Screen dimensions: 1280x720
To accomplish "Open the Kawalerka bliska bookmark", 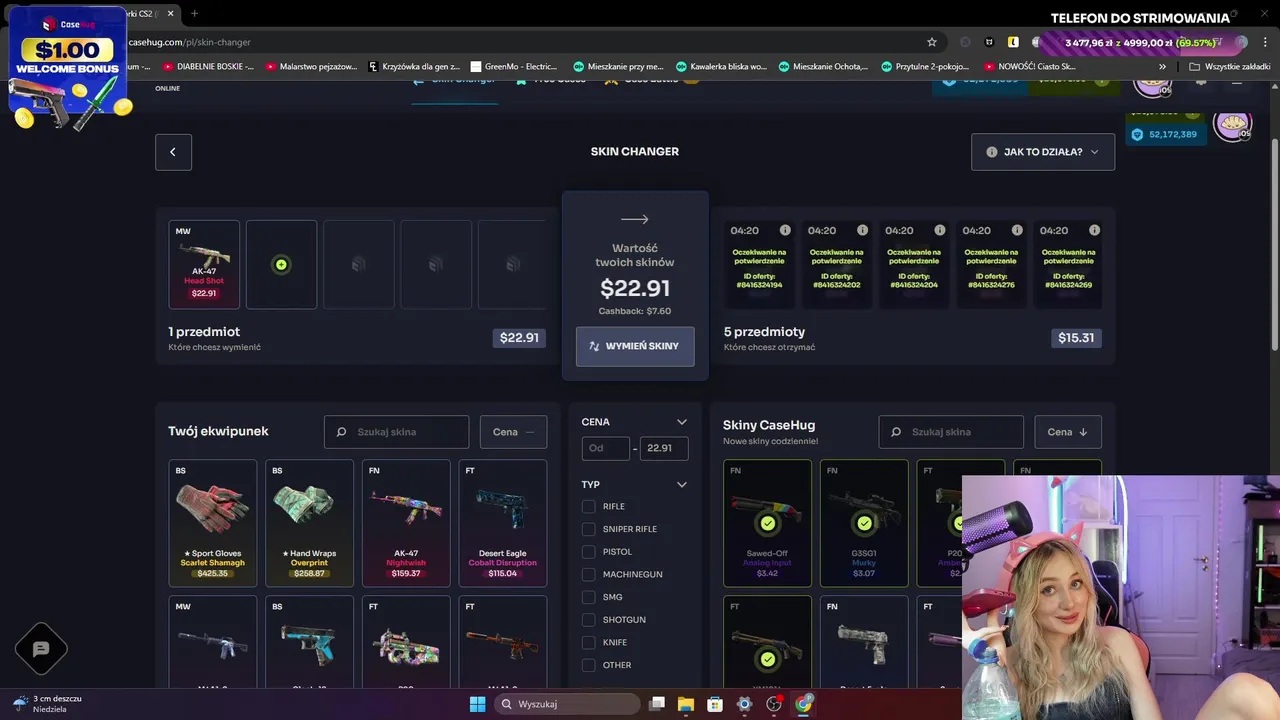I will coord(721,67).
